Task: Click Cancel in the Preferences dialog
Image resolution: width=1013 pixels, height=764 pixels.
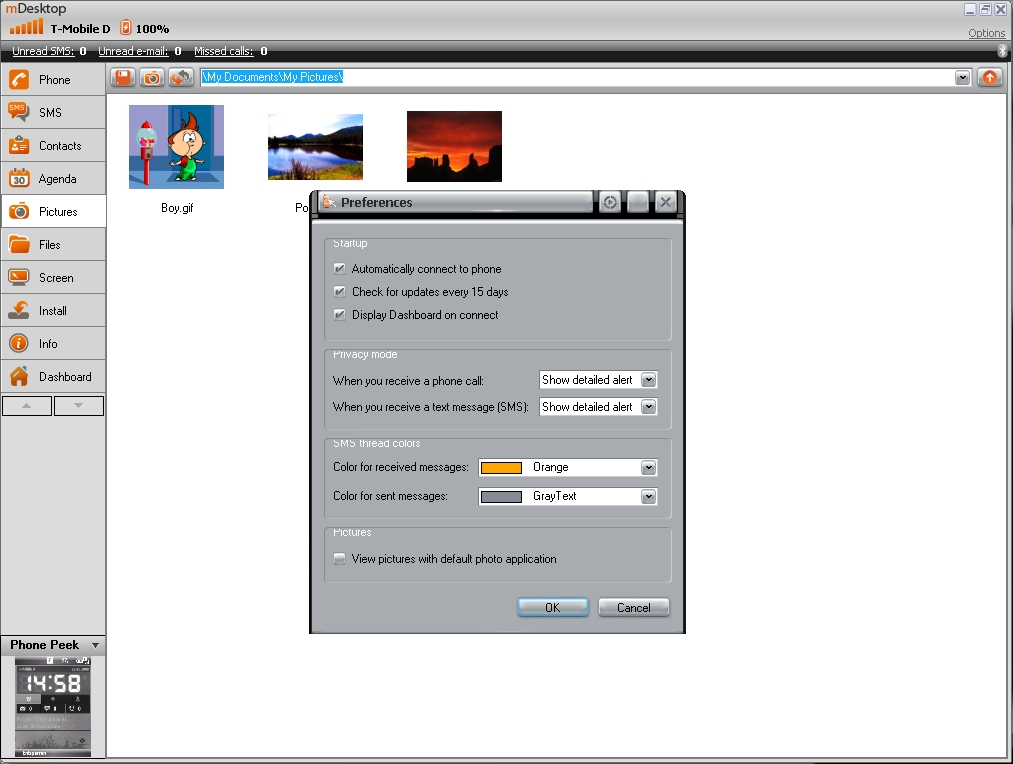Action: click(634, 608)
